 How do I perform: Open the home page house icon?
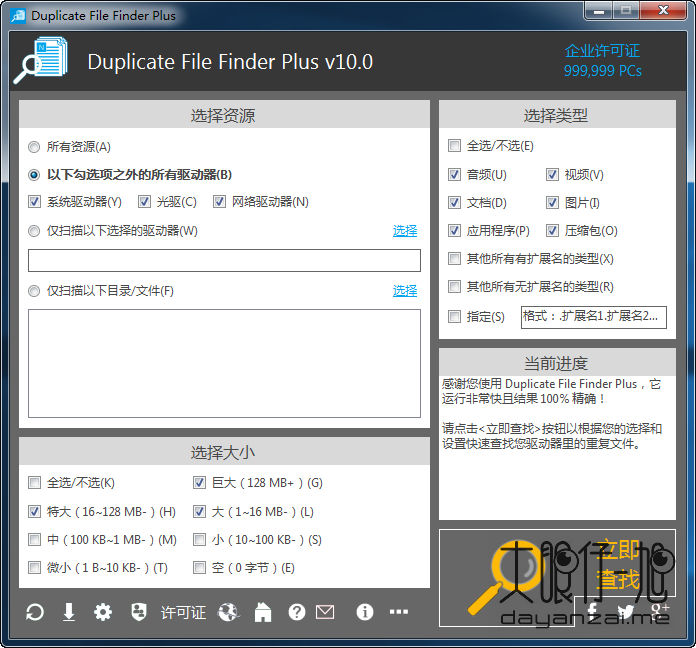point(263,612)
